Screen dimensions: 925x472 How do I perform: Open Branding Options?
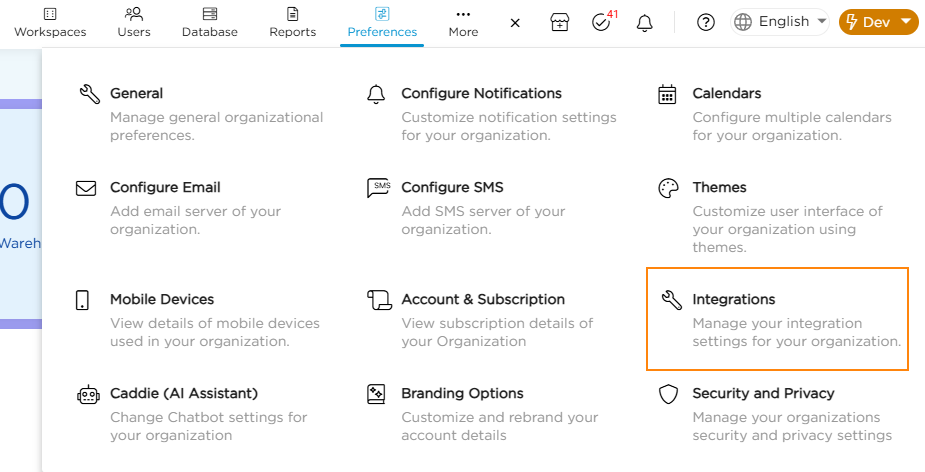pyautogui.click(x=462, y=394)
